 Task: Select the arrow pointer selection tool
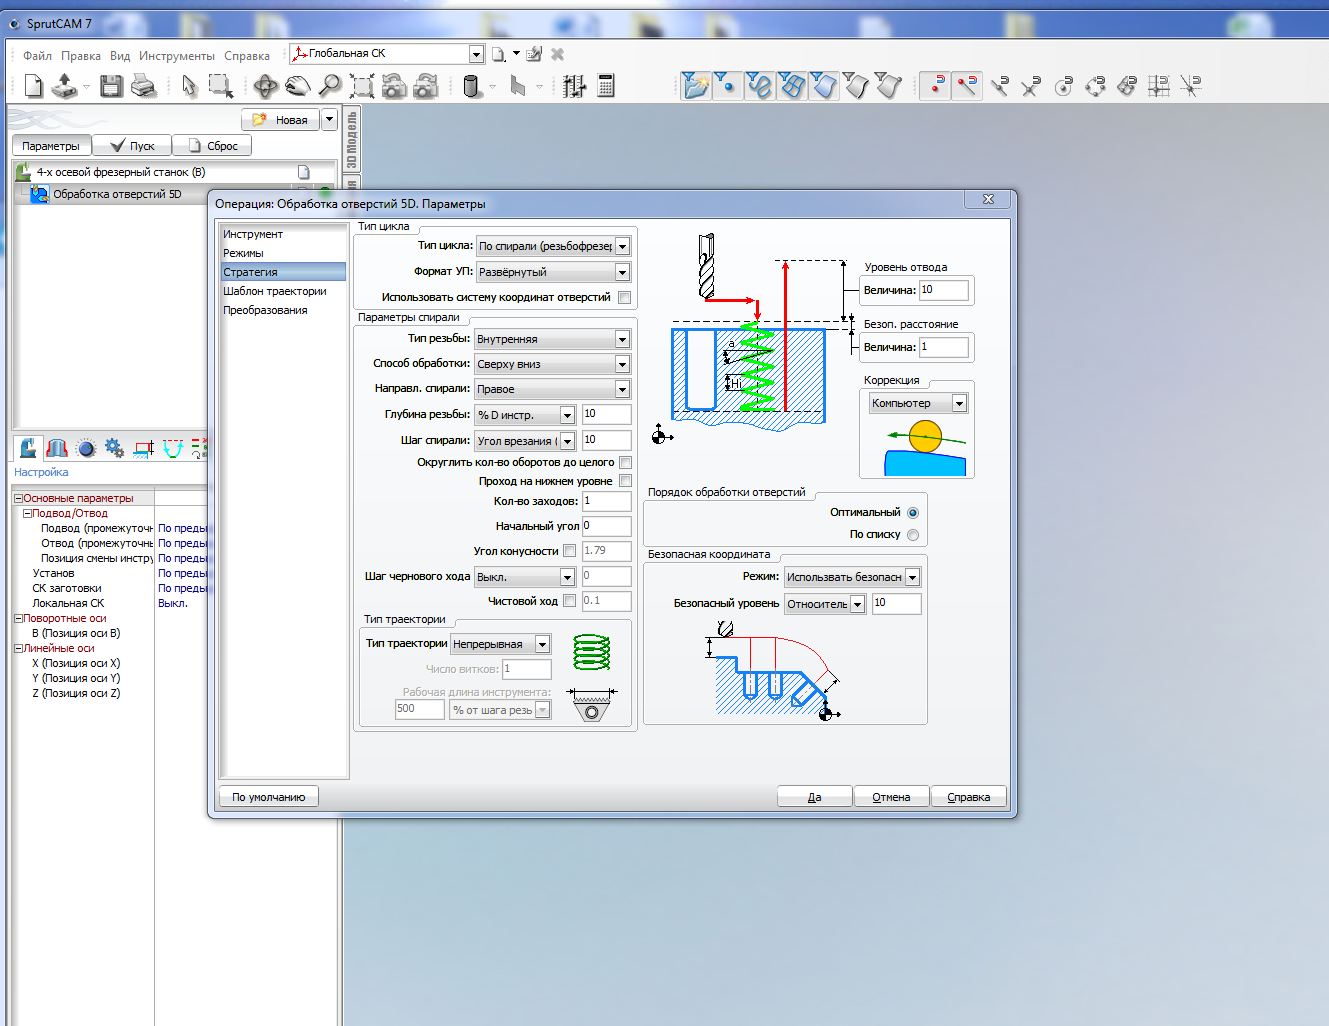click(x=189, y=87)
